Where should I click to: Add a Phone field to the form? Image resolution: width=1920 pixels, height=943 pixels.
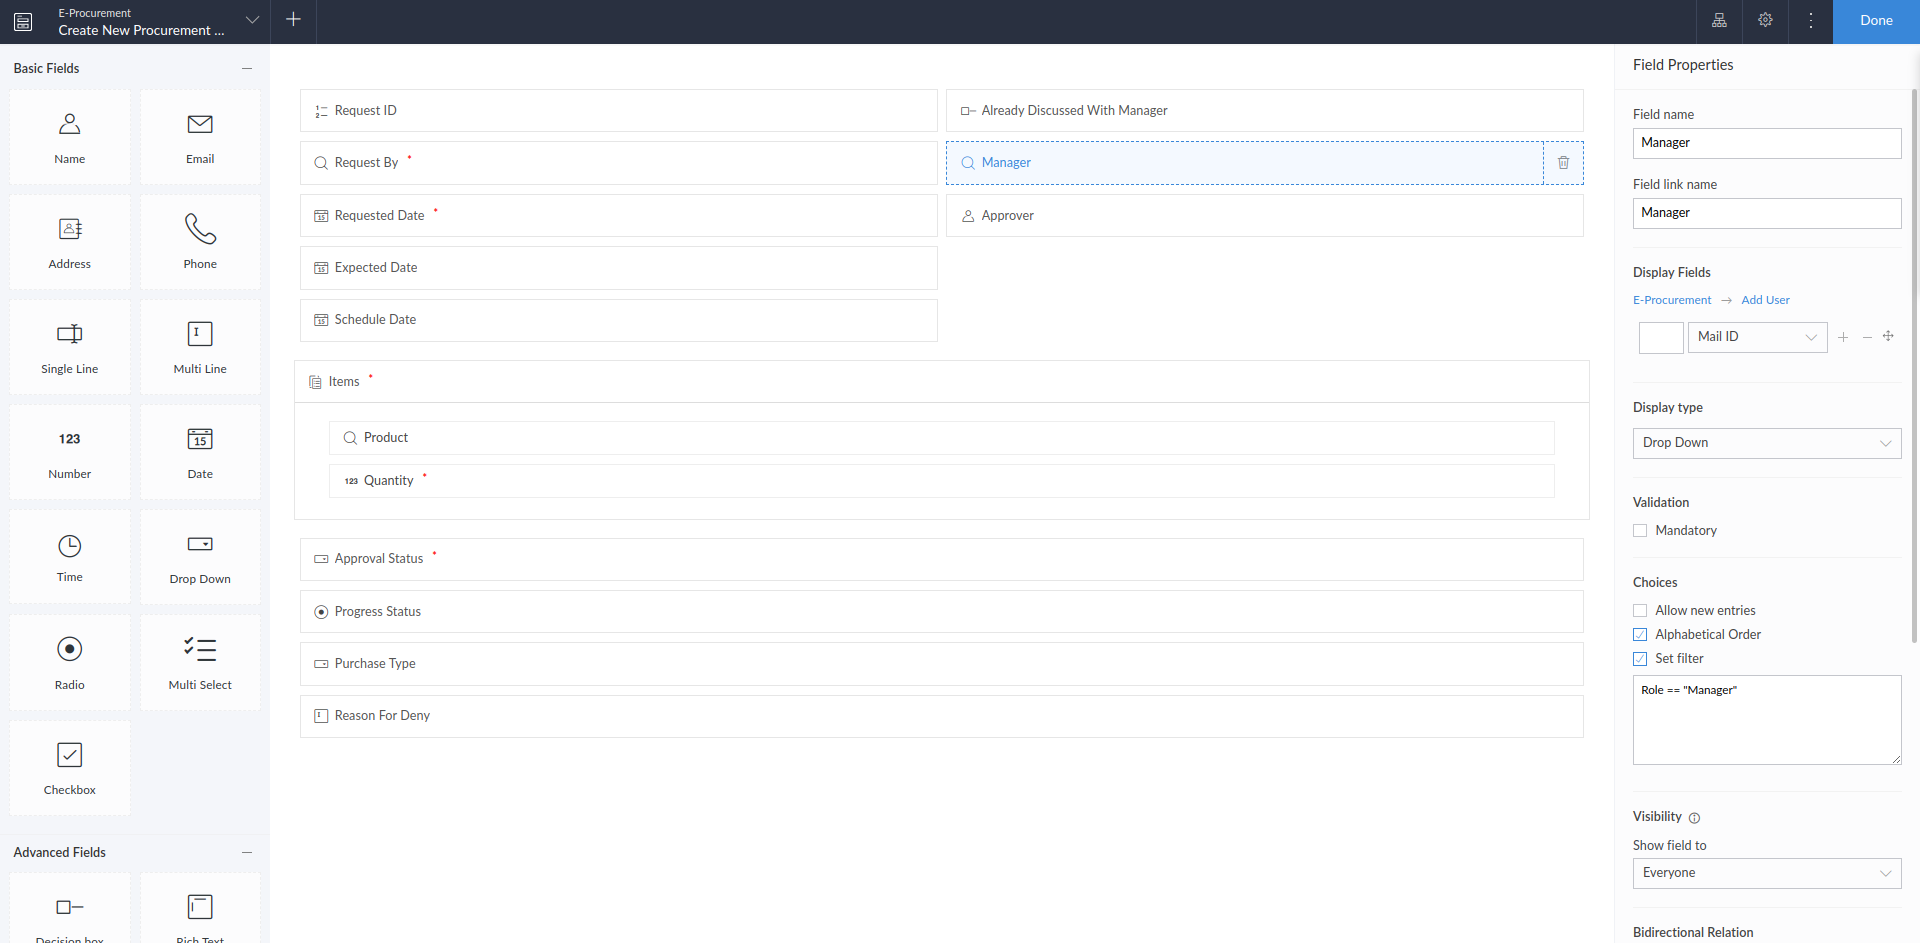click(199, 241)
